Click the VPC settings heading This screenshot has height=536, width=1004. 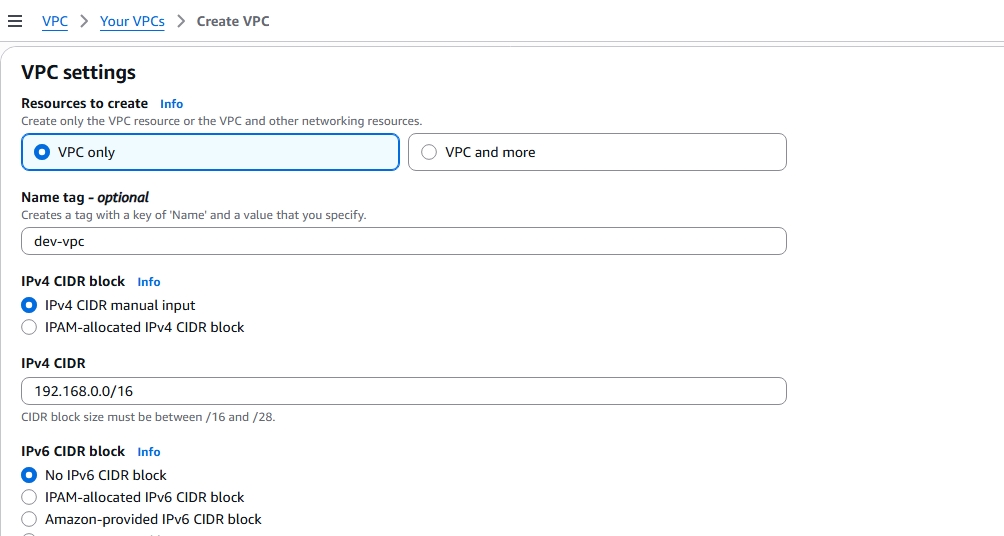click(78, 73)
